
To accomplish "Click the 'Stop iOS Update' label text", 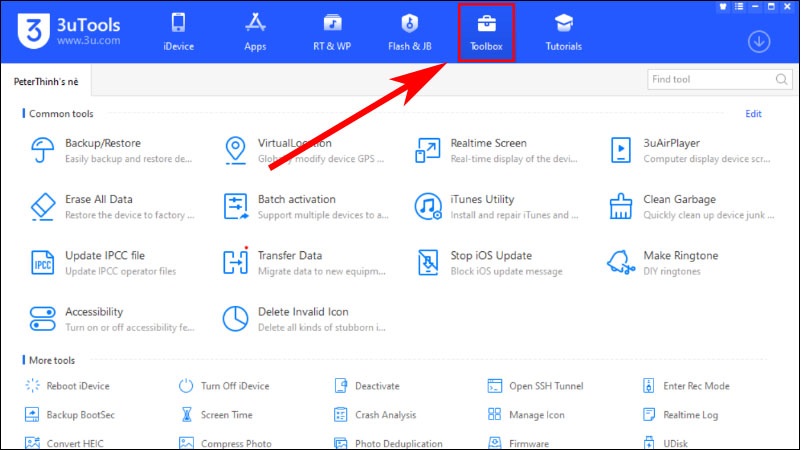I will [491, 255].
